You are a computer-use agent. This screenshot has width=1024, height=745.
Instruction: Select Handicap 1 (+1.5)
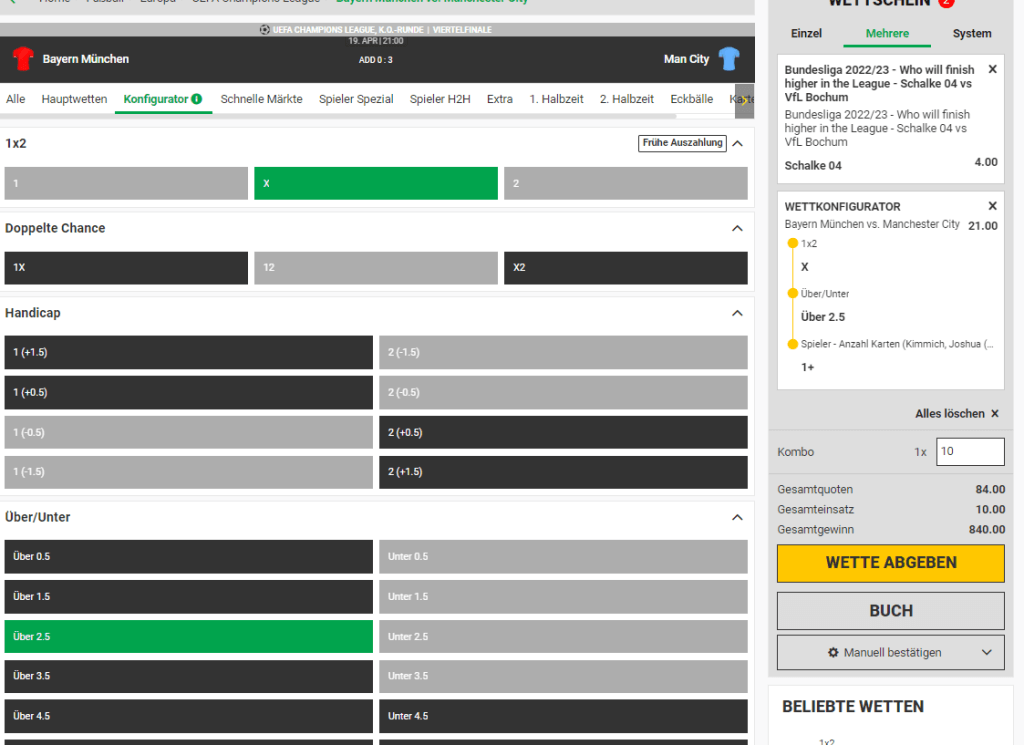coord(189,353)
